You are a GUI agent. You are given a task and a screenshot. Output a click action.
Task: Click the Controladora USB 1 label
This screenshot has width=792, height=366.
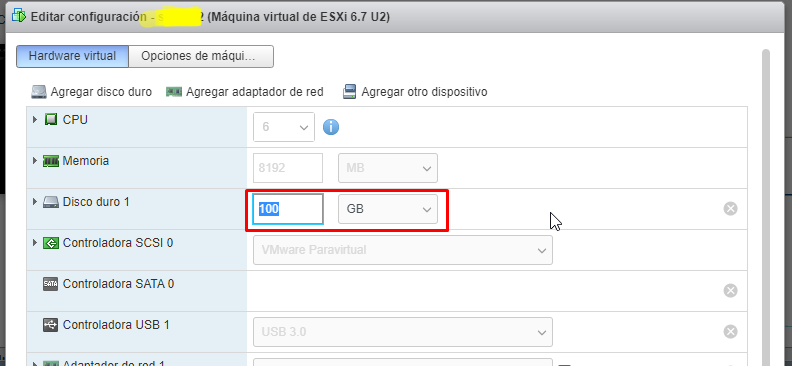click(116, 325)
